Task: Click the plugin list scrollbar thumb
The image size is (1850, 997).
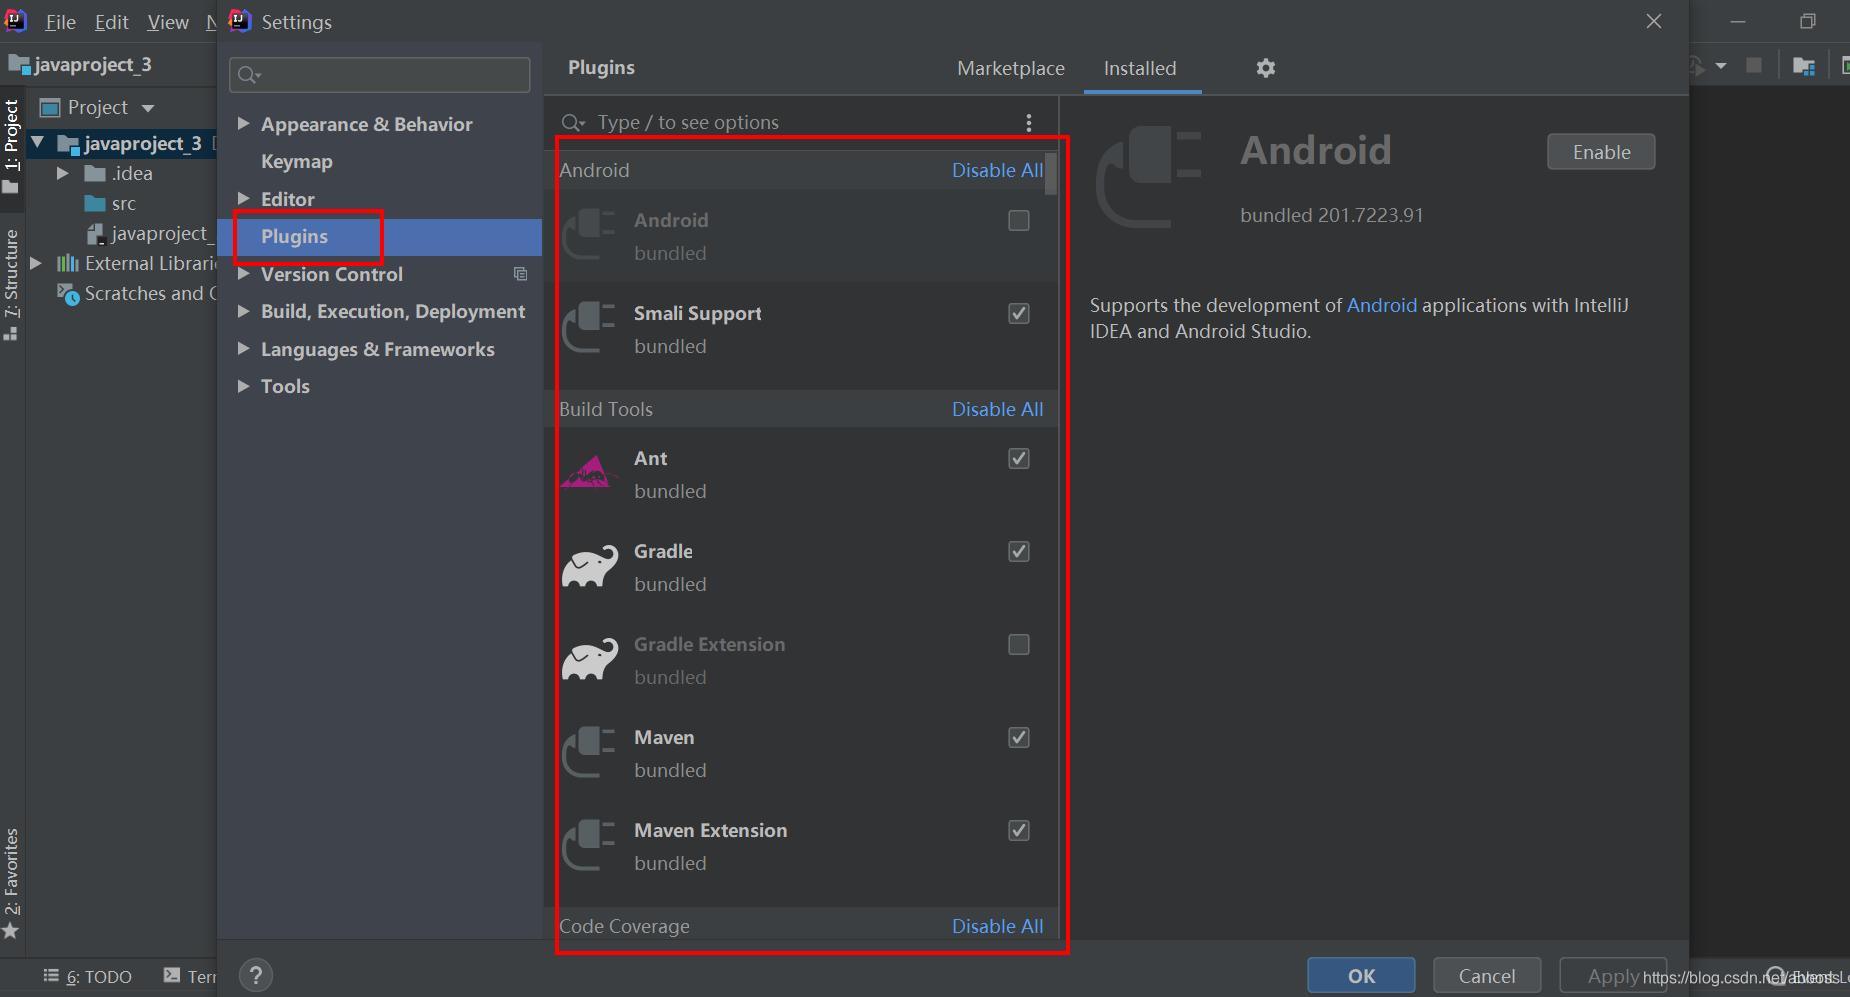Action: click(x=1051, y=173)
